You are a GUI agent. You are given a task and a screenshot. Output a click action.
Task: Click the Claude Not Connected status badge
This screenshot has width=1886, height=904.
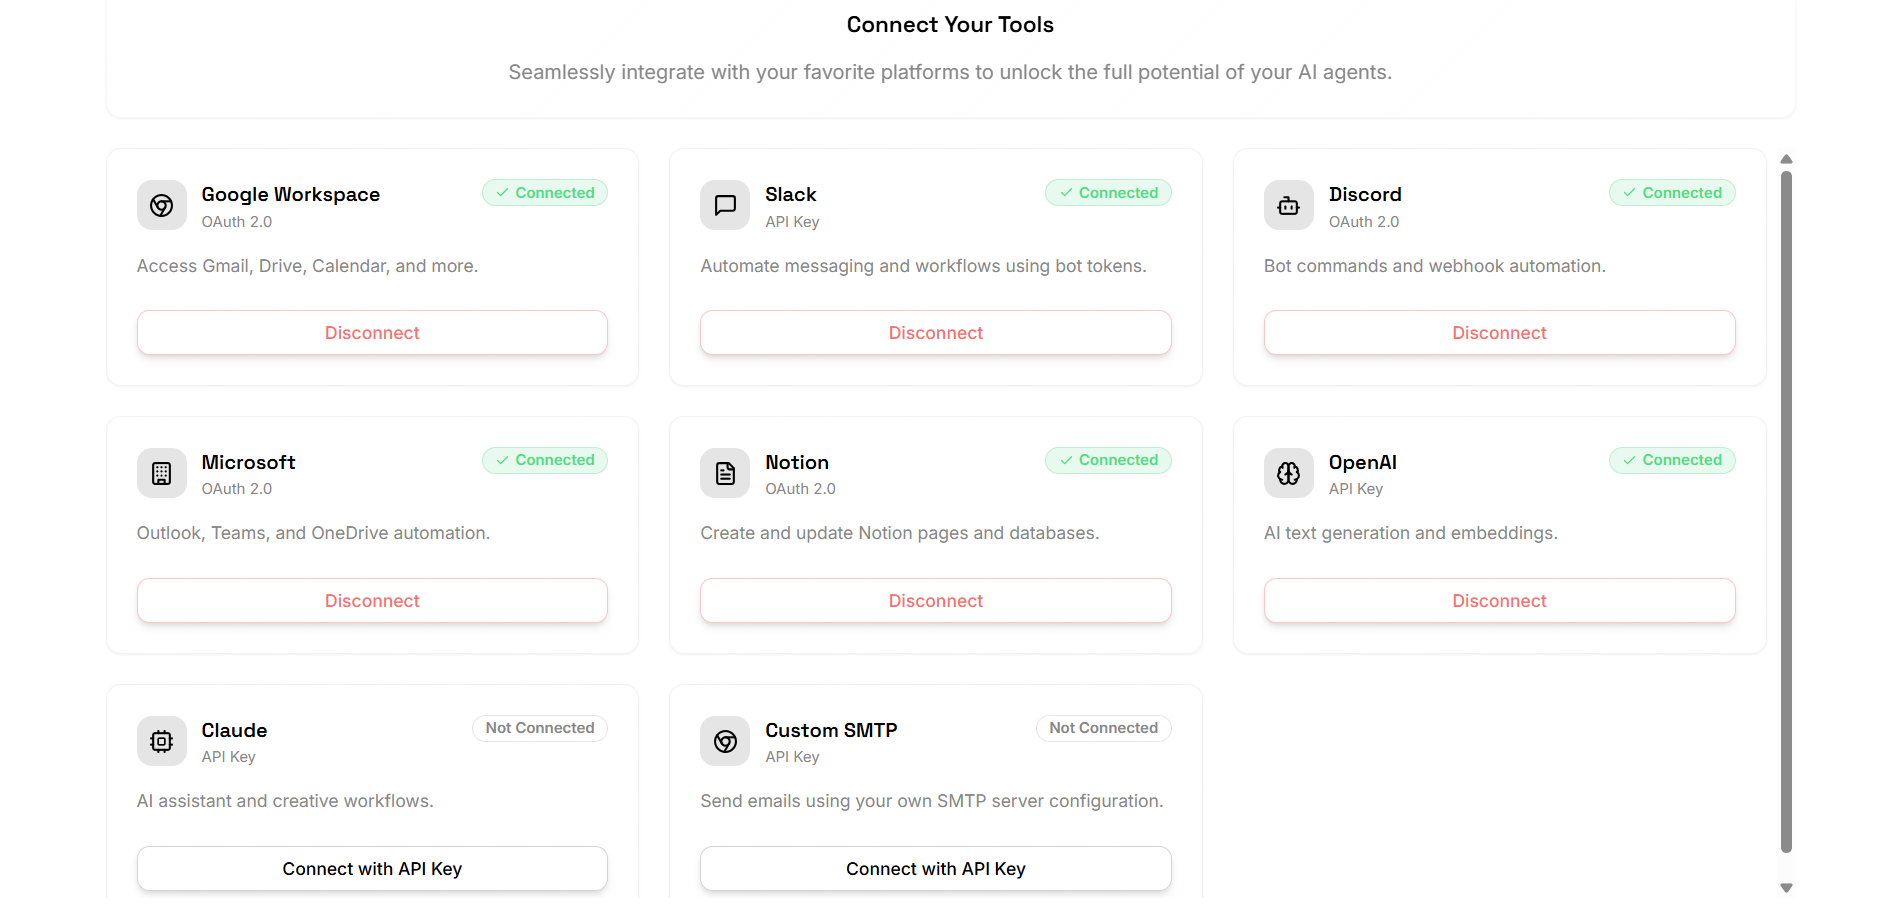coord(540,728)
